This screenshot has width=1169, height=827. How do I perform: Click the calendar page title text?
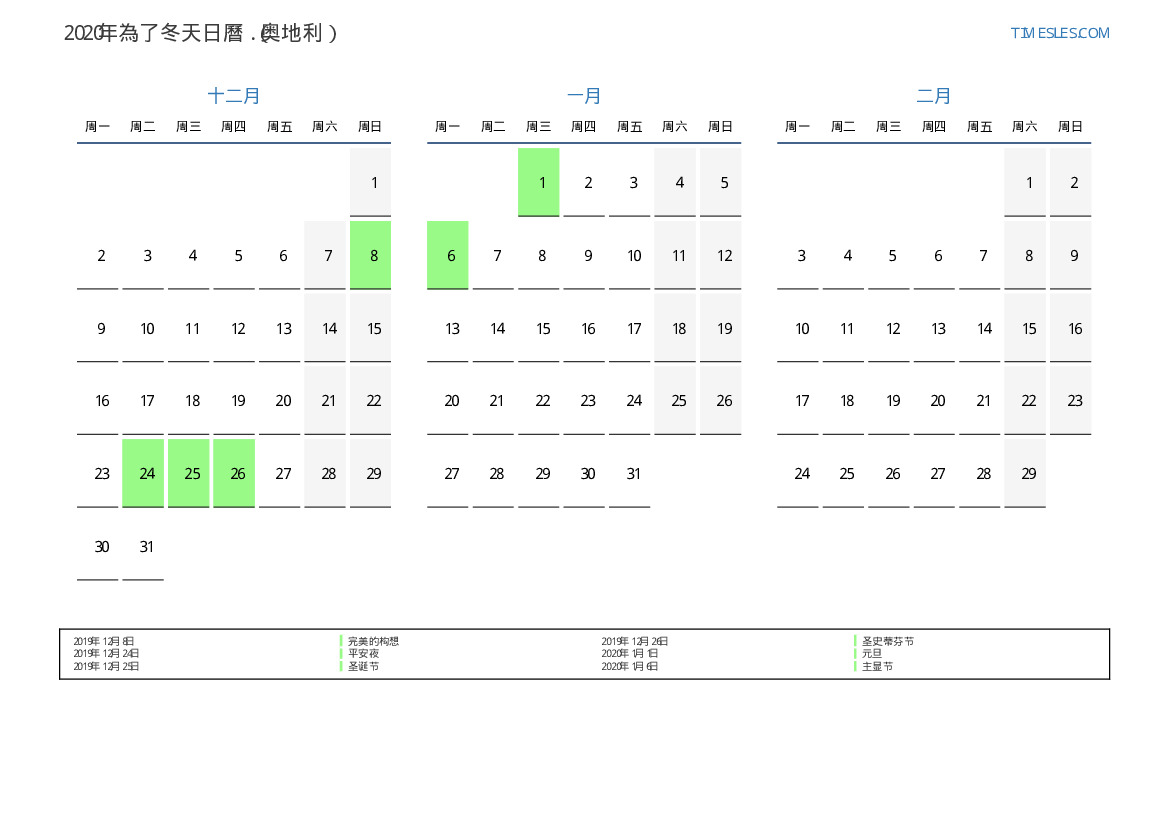(201, 33)
